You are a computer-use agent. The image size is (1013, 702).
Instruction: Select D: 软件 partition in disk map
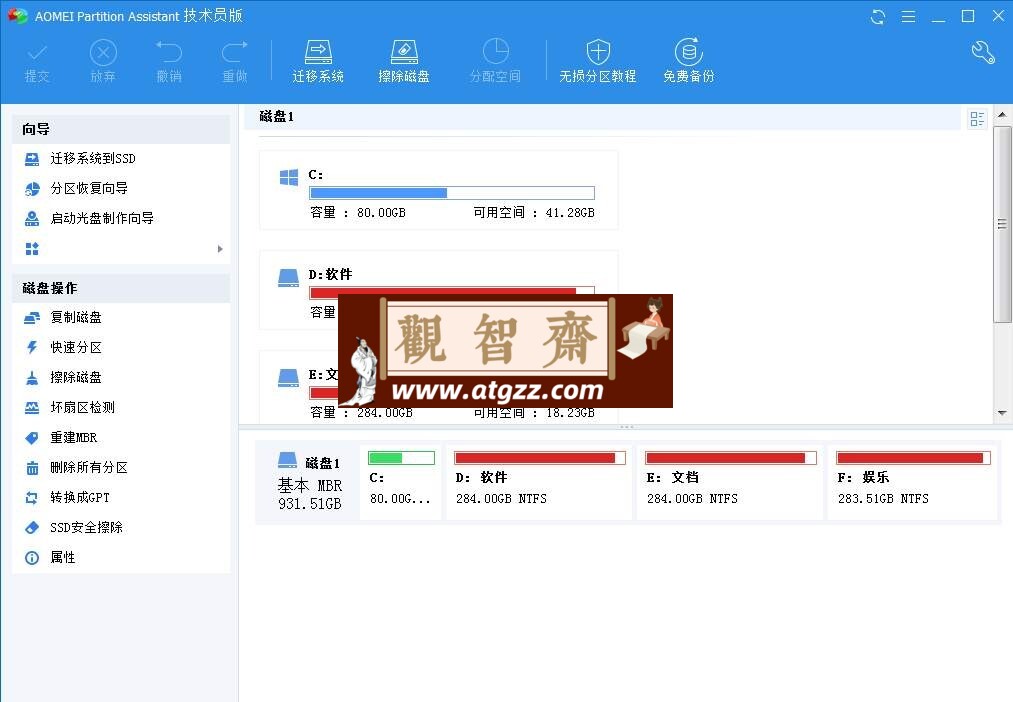pyautogui.click(x=539, y=482)
